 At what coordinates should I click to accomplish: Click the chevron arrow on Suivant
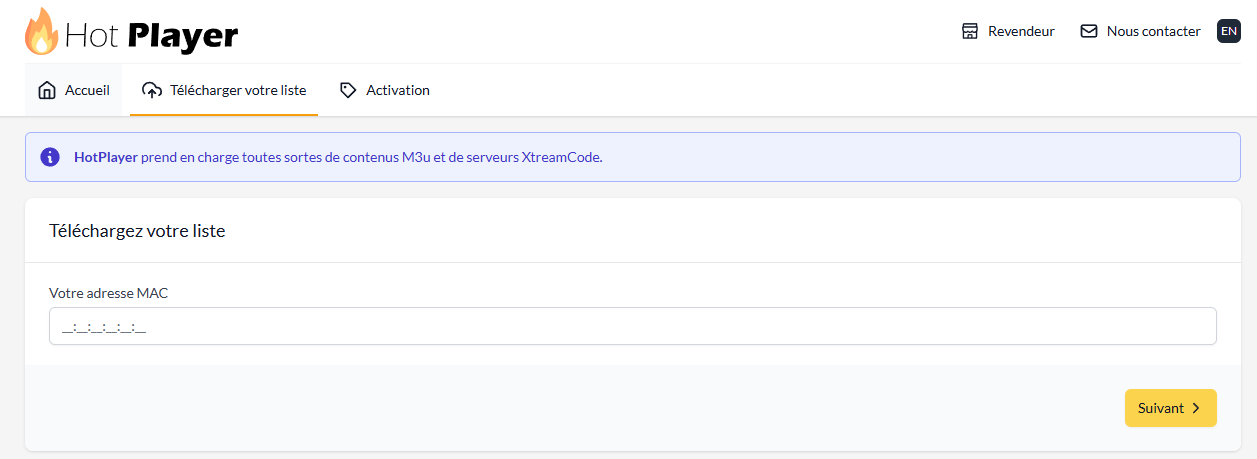[x=1195, y=408]
